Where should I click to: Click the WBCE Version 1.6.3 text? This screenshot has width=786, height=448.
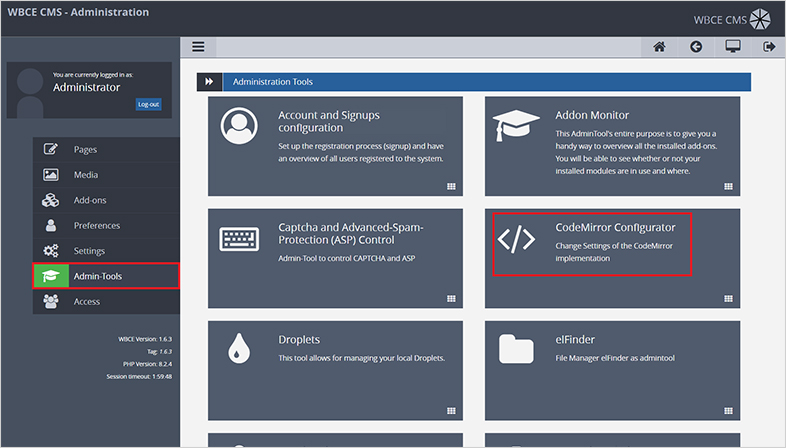[x=145, y=339]
